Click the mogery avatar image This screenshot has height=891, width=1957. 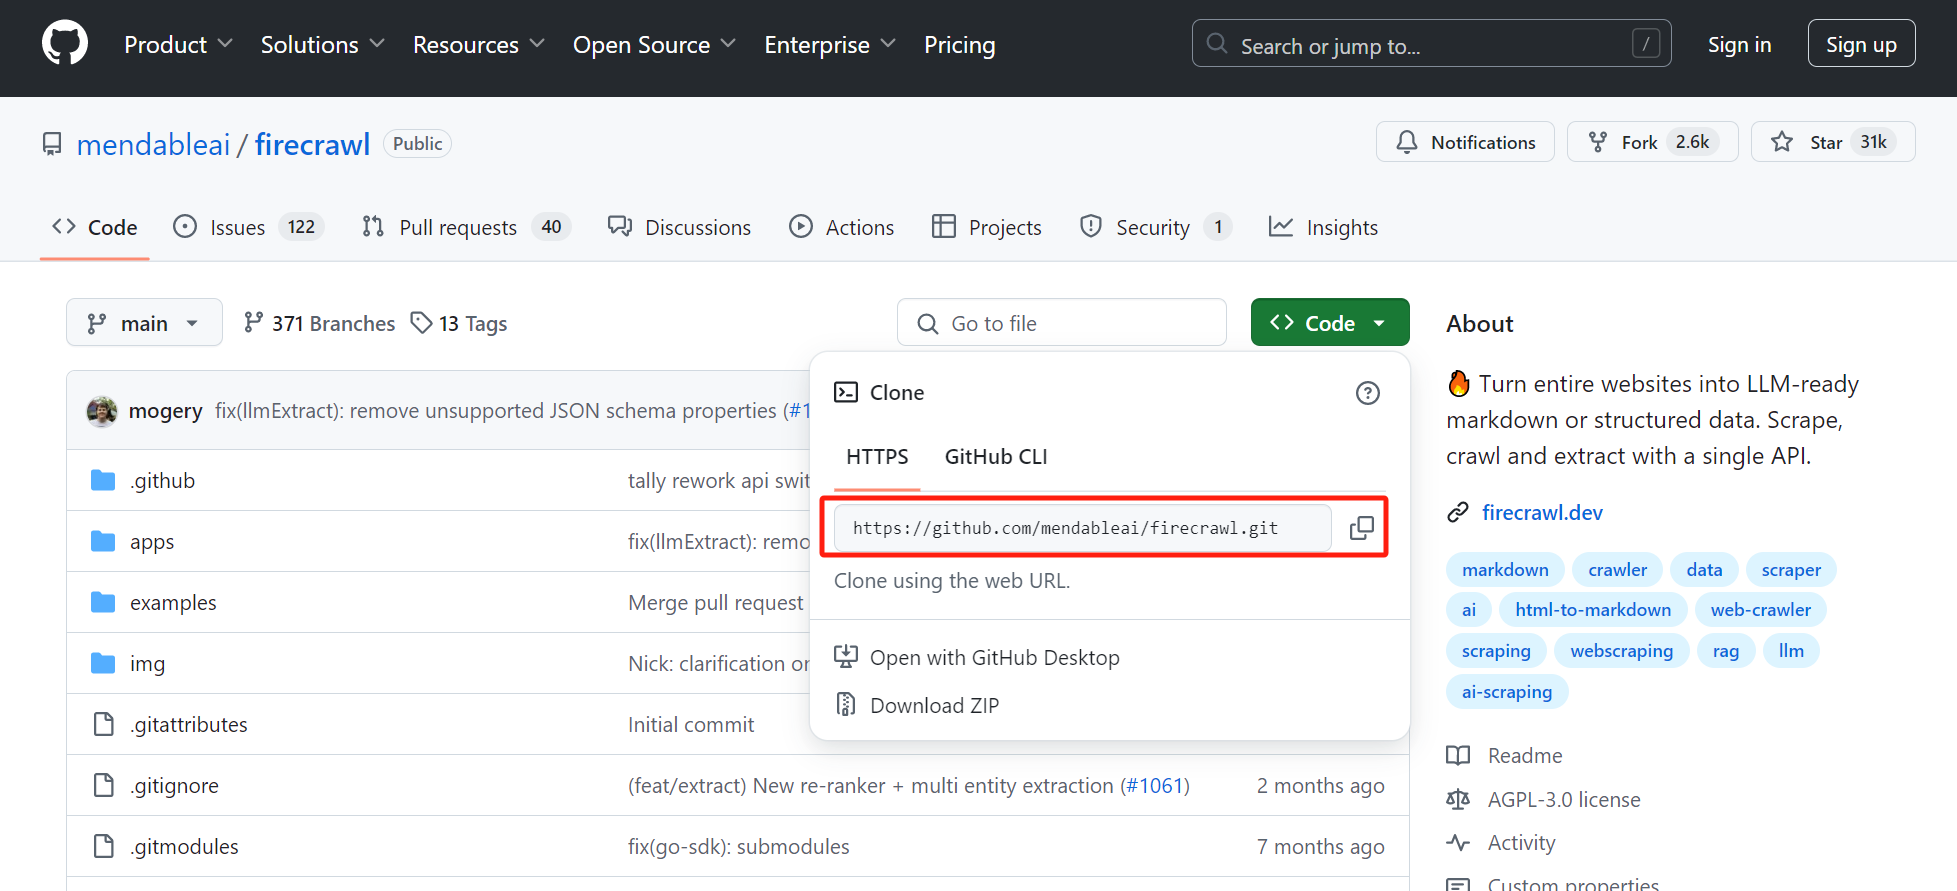[x=102, y=411]
